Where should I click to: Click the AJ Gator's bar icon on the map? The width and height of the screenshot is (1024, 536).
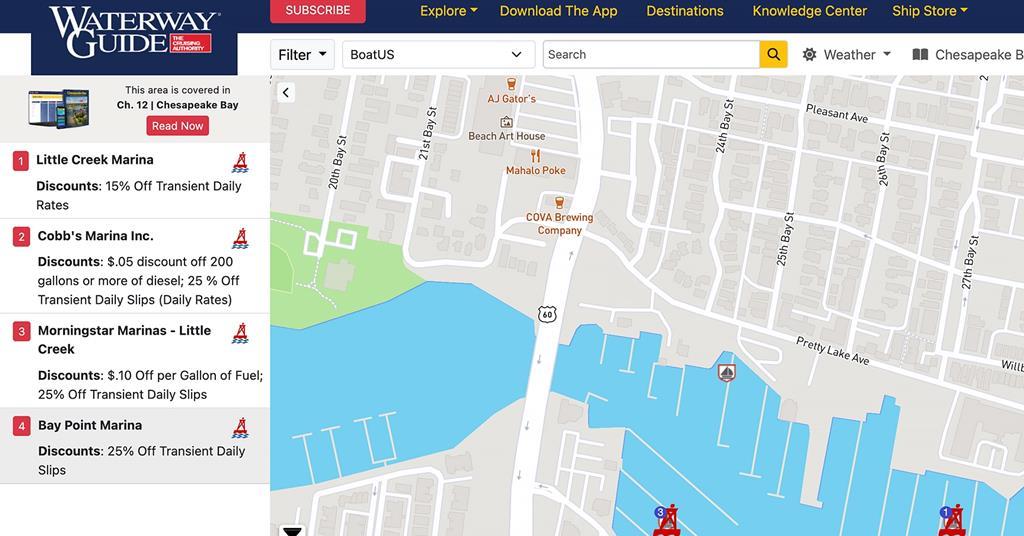point(511,84)
